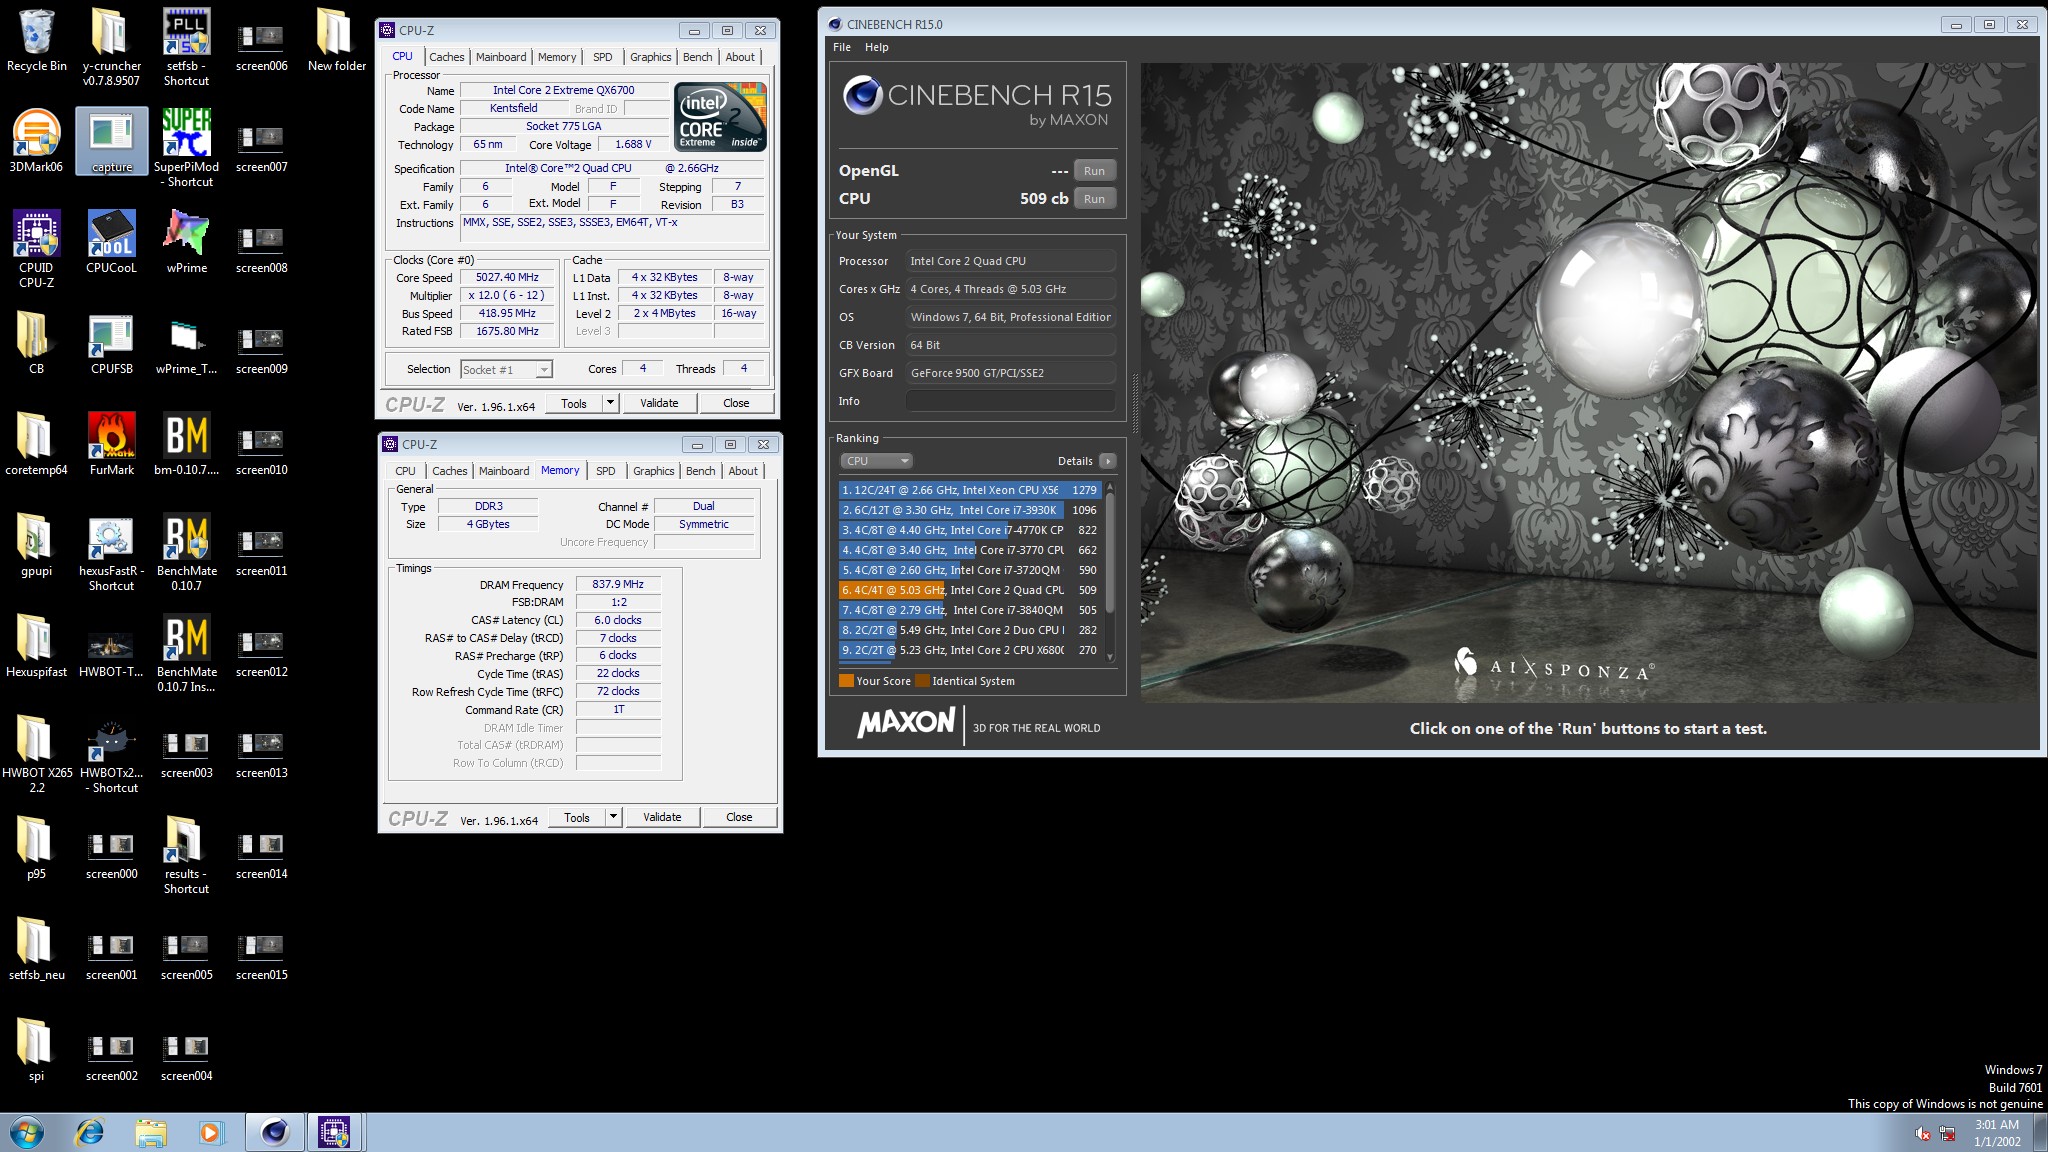The height and width of the screenshot is (1152, 2048).
Task: Open the coretemp64 folder icon
Action: tap(36, 444)
